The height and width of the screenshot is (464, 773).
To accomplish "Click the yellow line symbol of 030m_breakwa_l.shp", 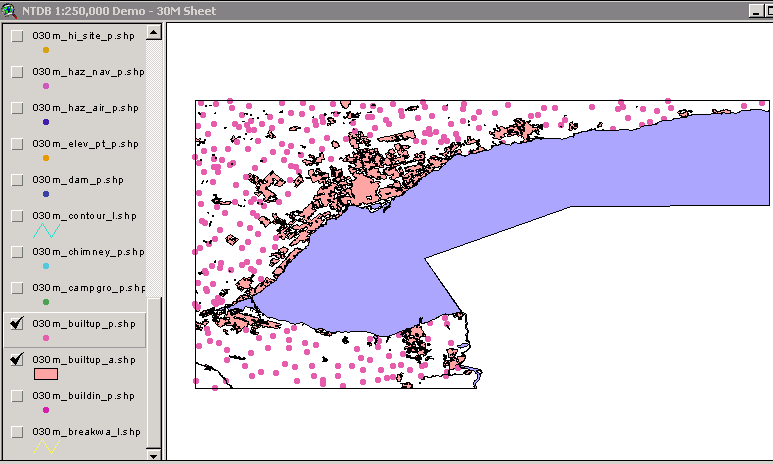I will click(46, 447).
